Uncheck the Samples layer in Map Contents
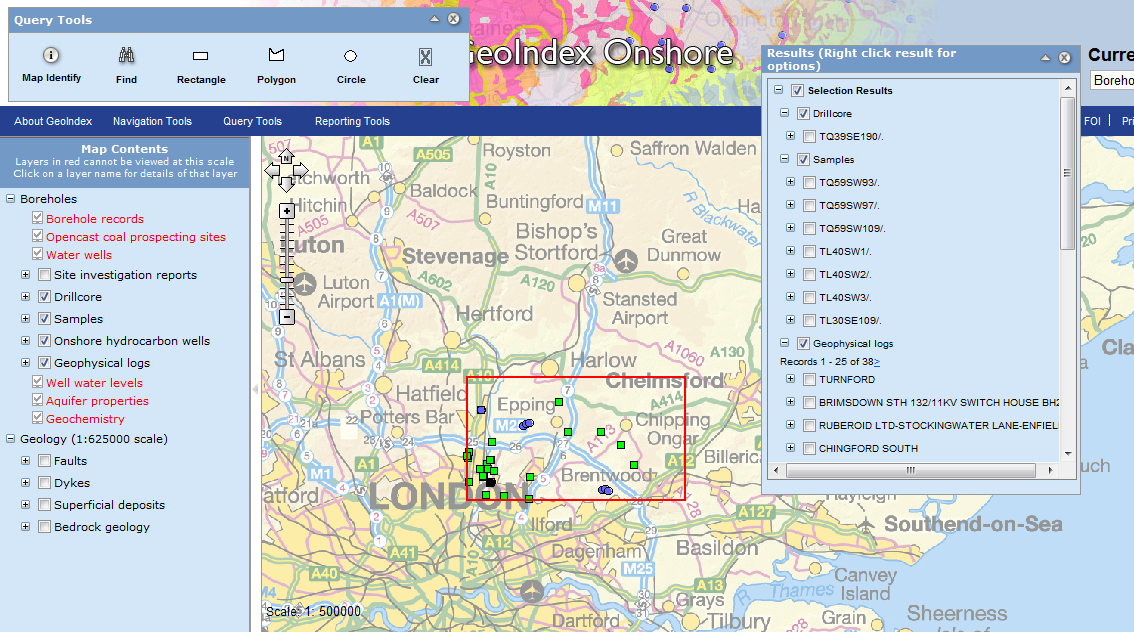The height and width of the screenshot is (632, 1134). point(44,318)
